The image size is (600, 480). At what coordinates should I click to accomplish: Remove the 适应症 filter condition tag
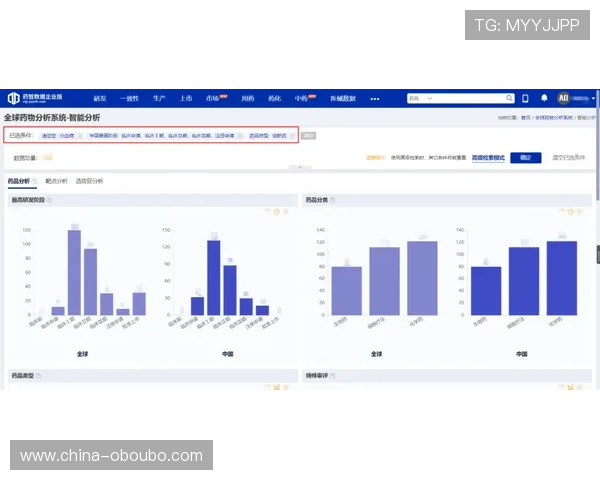(79, 136)
